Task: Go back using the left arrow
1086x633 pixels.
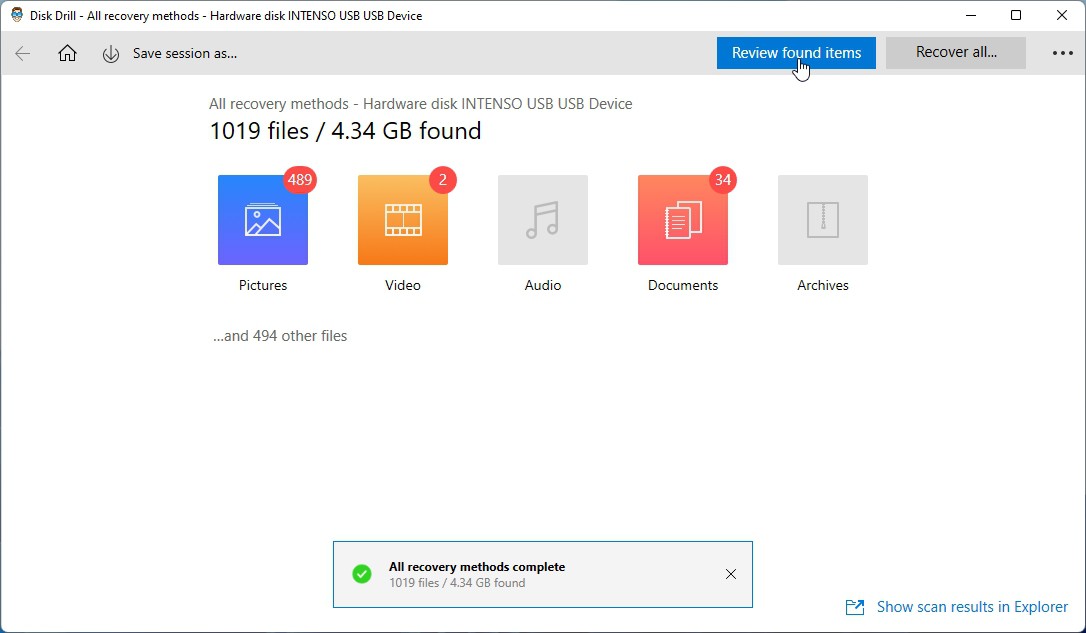Action: (x=23, y=54)
